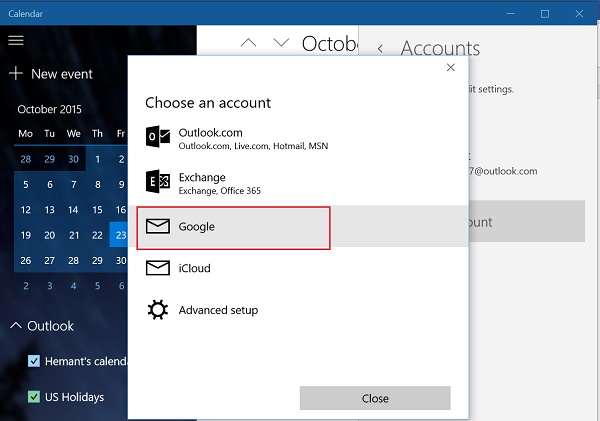Click the New event label

pos(62,74)
